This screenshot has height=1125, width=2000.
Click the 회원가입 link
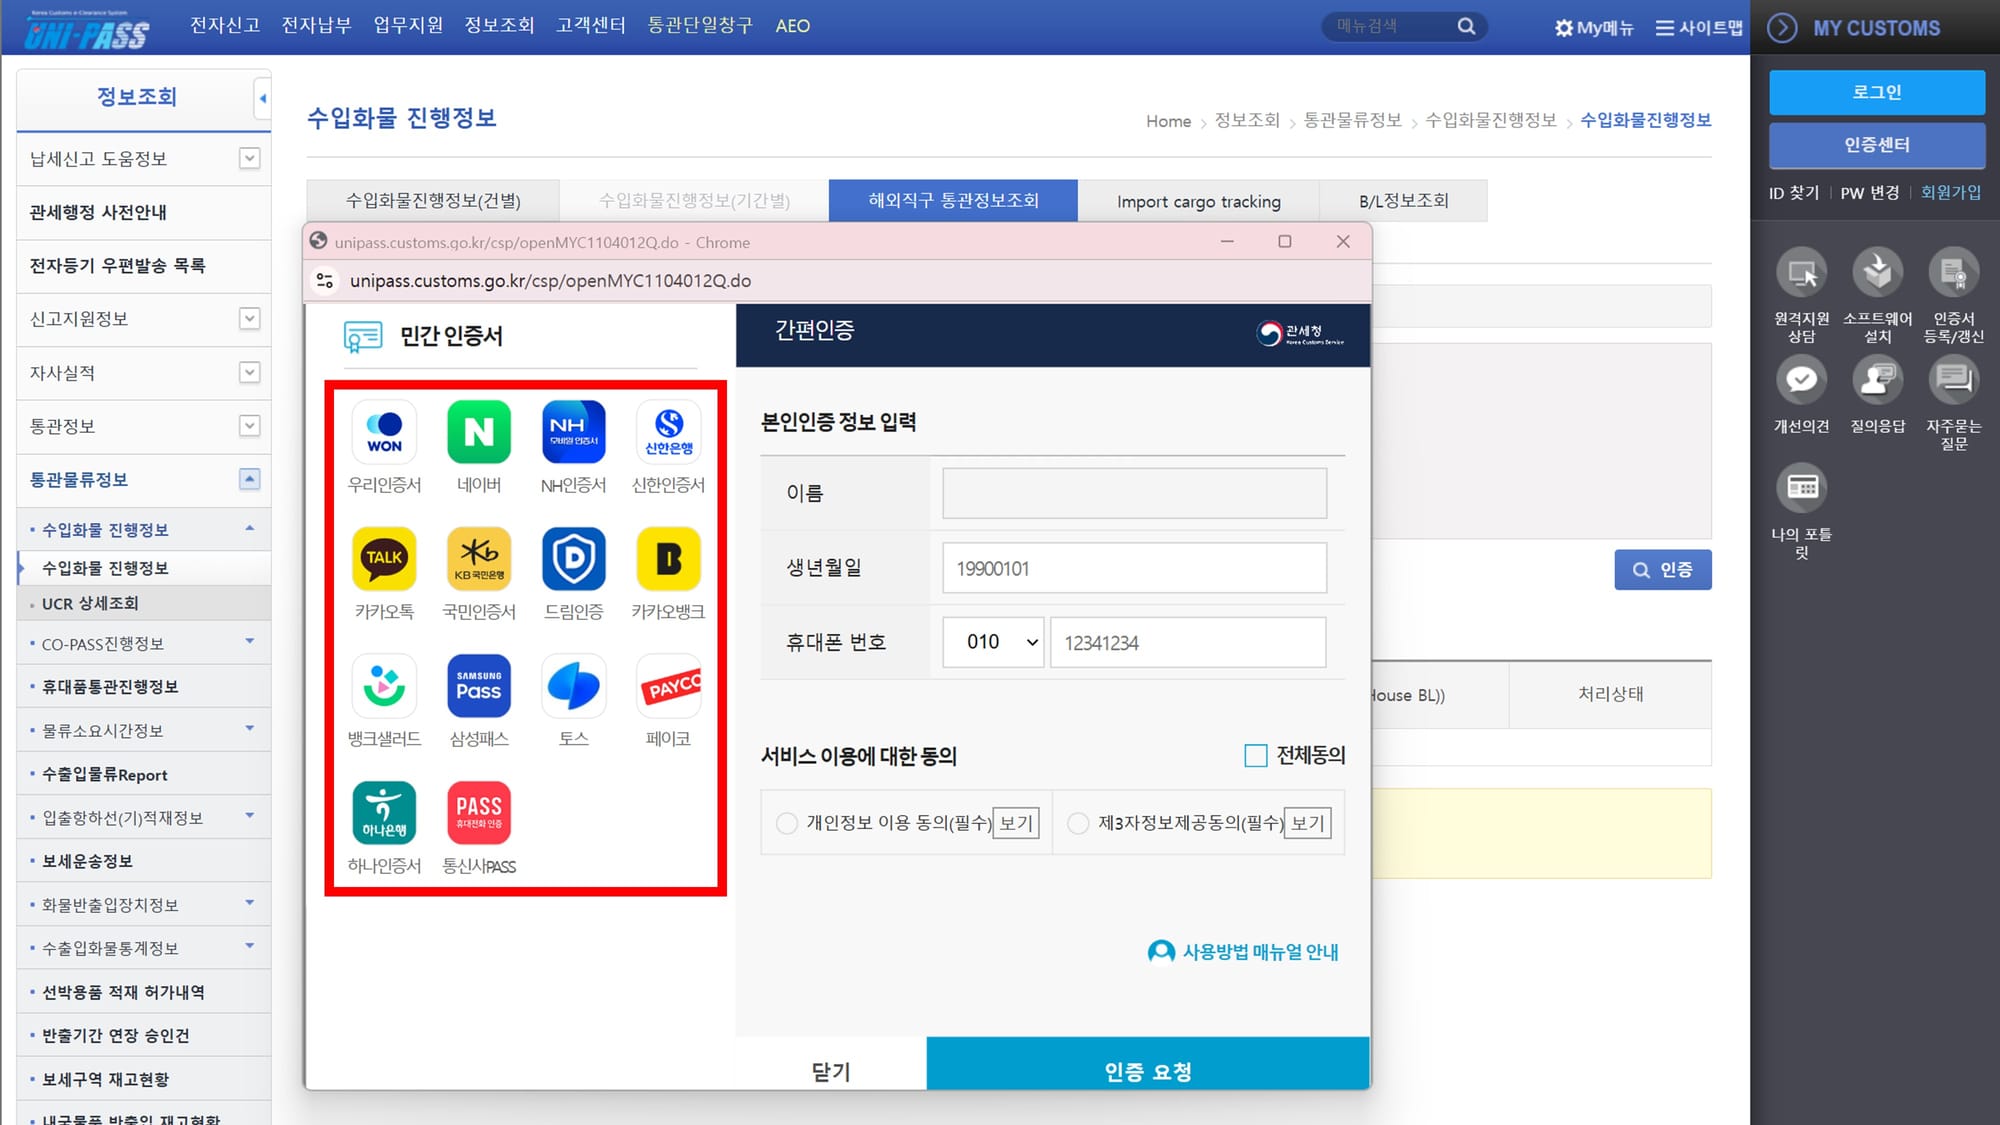[x=1950, y=192]
